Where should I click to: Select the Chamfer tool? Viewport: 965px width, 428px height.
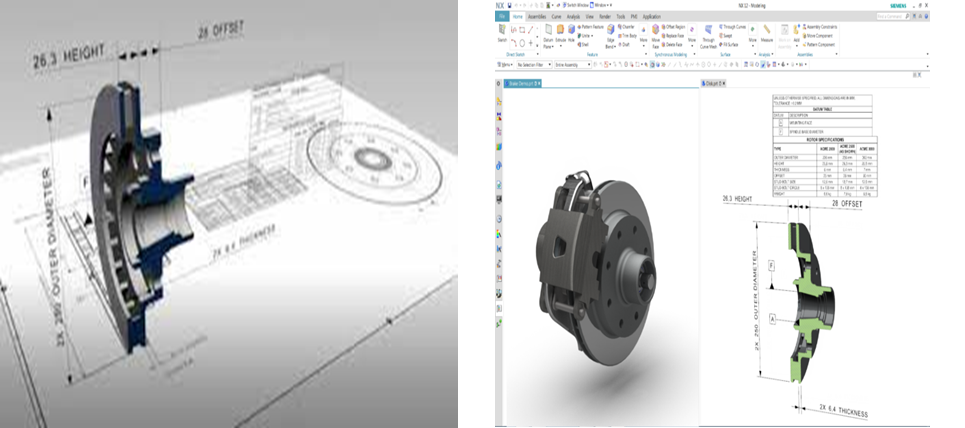[x=626, y=26]
